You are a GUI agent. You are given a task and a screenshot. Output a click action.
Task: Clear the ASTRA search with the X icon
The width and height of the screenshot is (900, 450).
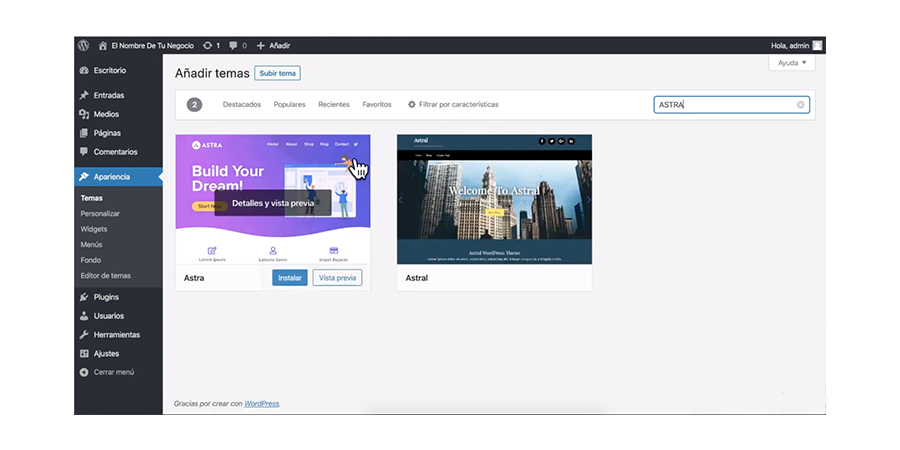[x=800, y=104]
